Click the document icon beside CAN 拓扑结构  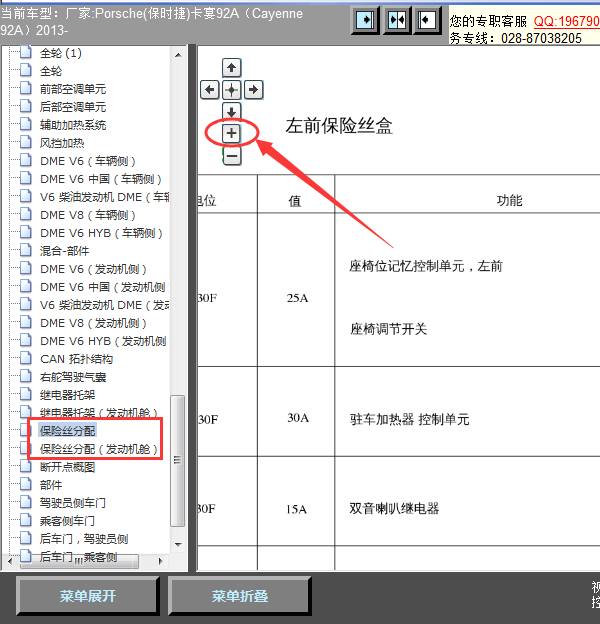[26, 358]
